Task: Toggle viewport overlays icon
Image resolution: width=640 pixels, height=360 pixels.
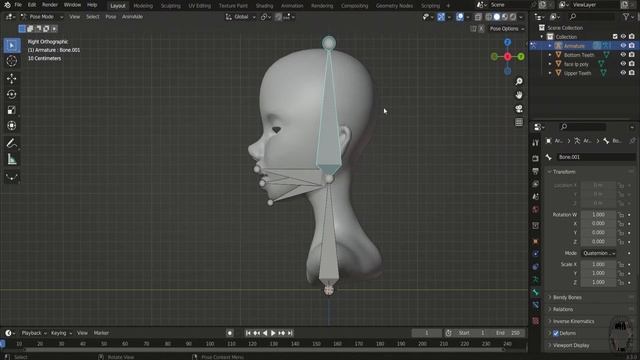Action: click(460, 17)
